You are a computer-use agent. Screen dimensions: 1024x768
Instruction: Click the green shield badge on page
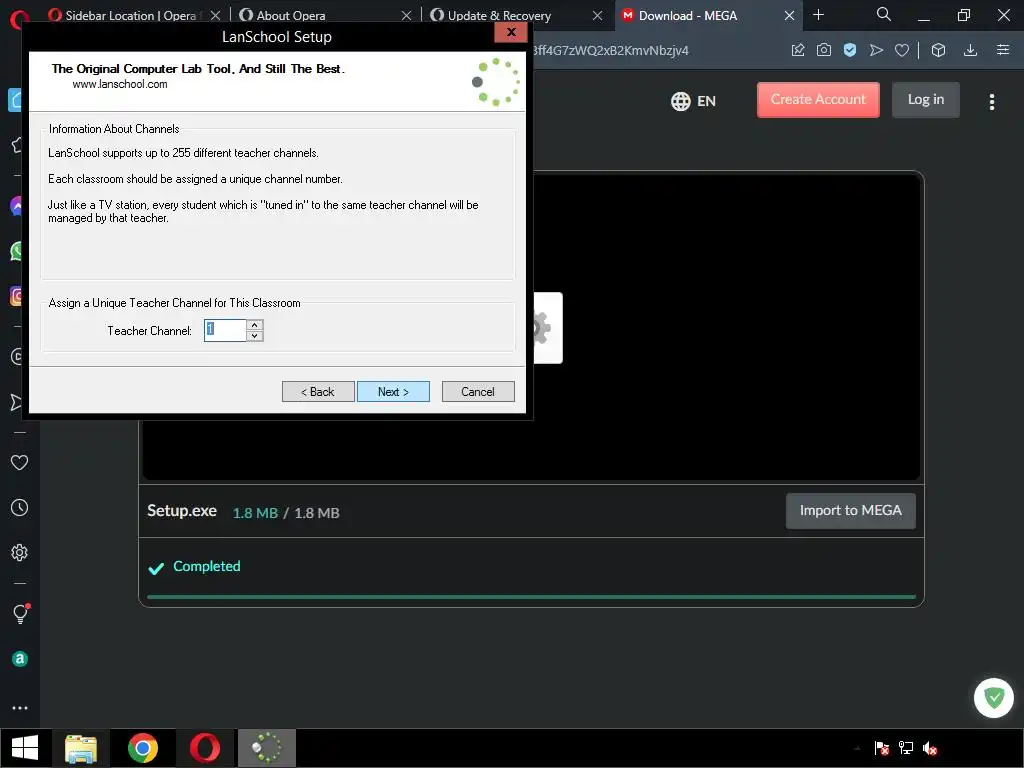[994, 698]
